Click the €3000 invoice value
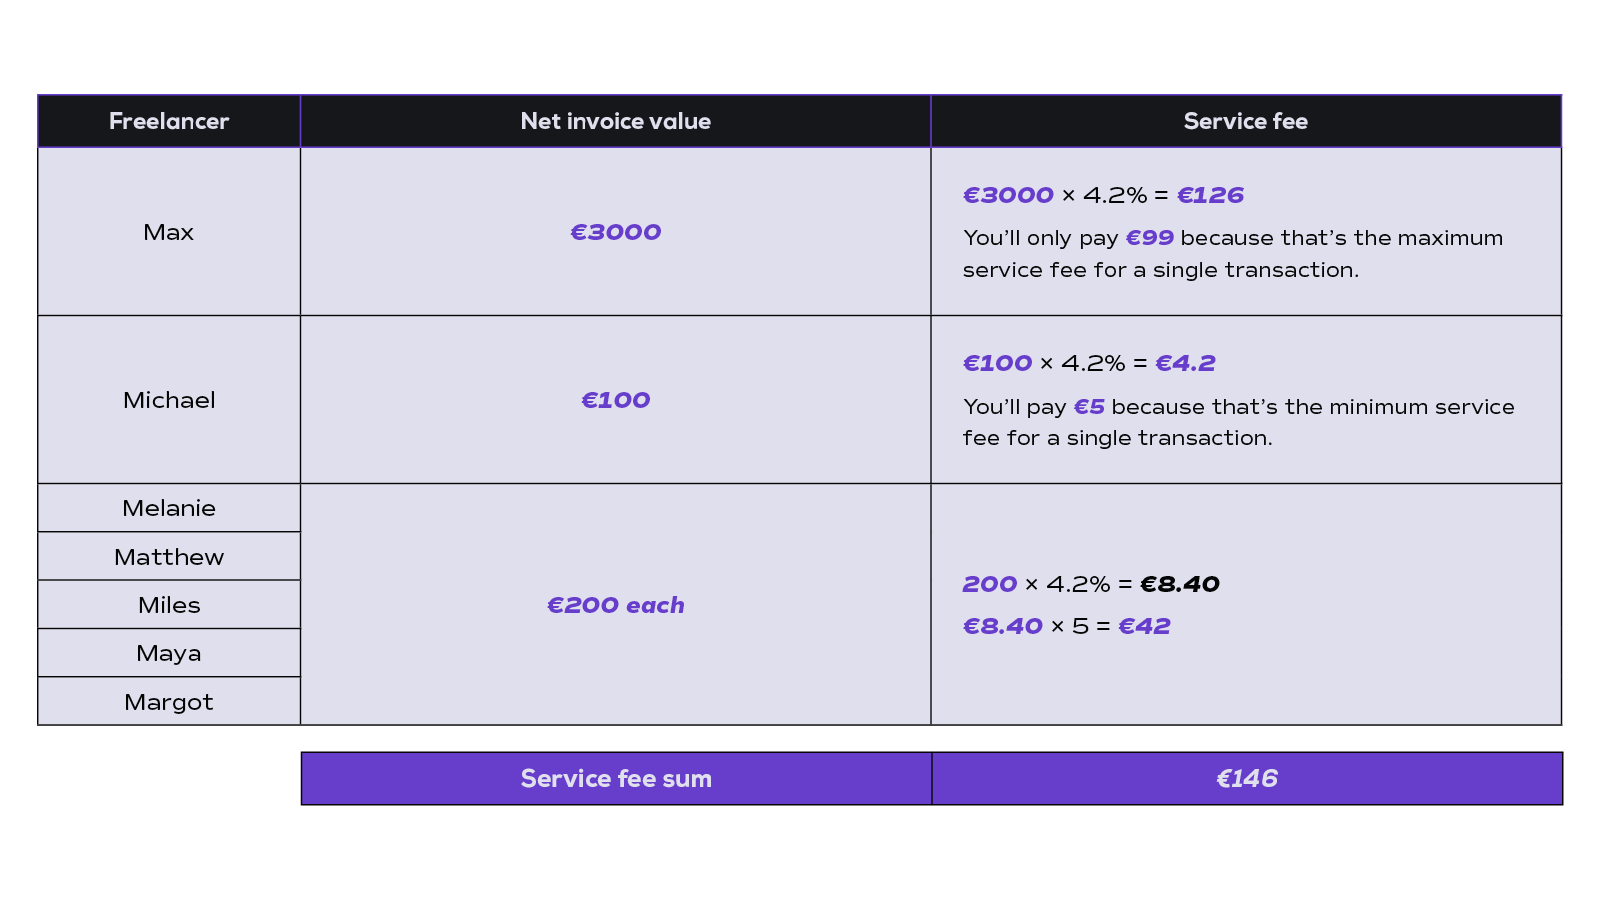 (616, 232)
